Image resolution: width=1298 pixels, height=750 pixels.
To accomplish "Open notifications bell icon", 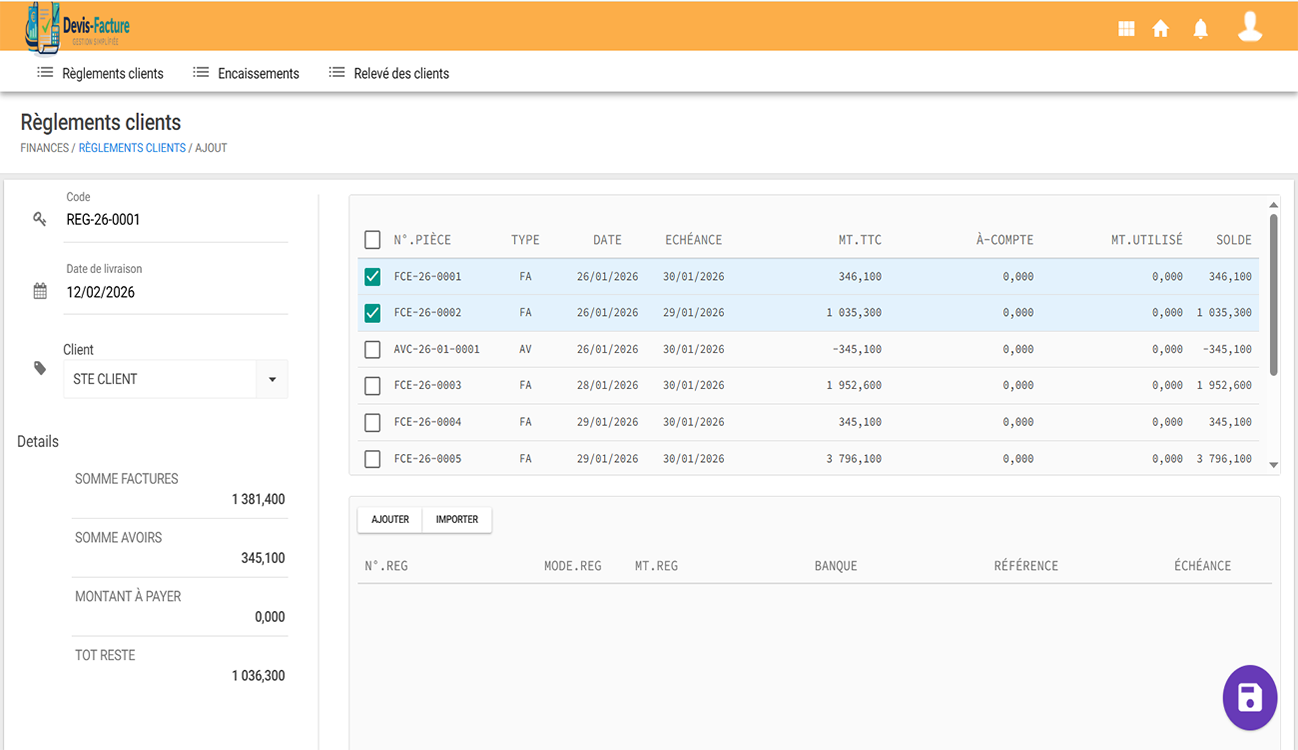I will (x=1200, y=29).
